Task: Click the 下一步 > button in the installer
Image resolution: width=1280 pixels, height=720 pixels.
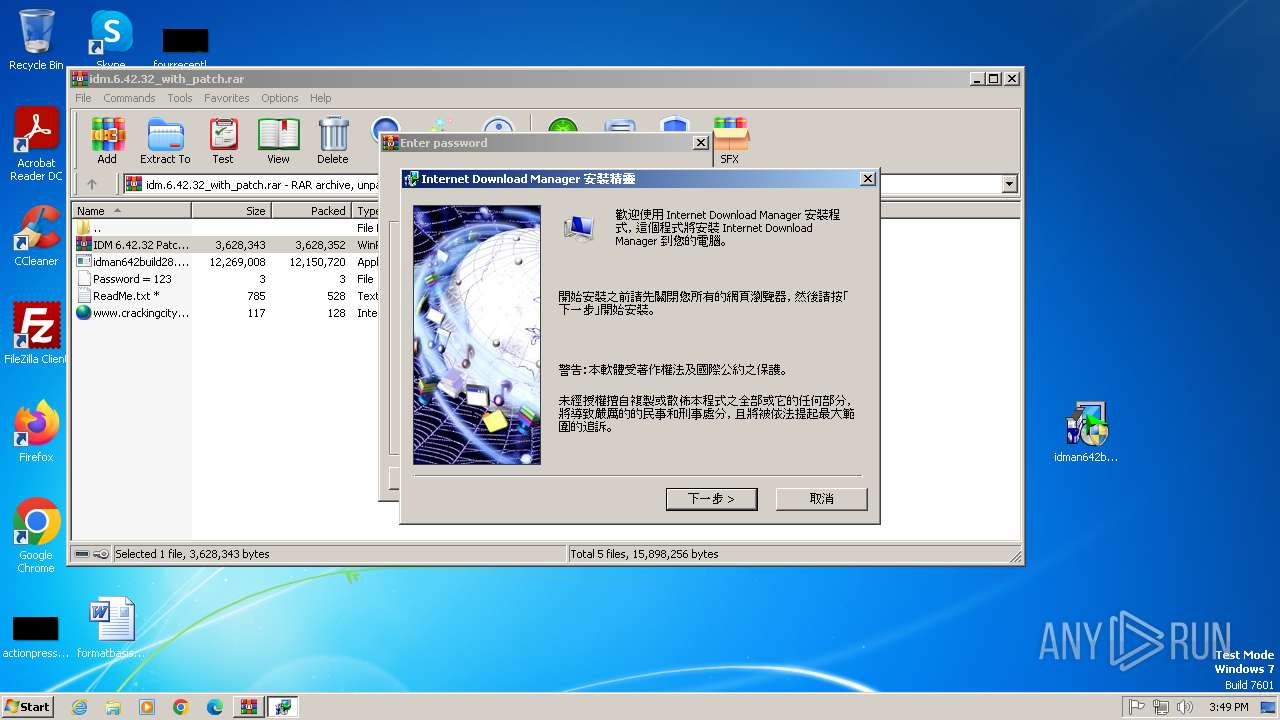Action: pyautogui.click(x=711, y=498)
